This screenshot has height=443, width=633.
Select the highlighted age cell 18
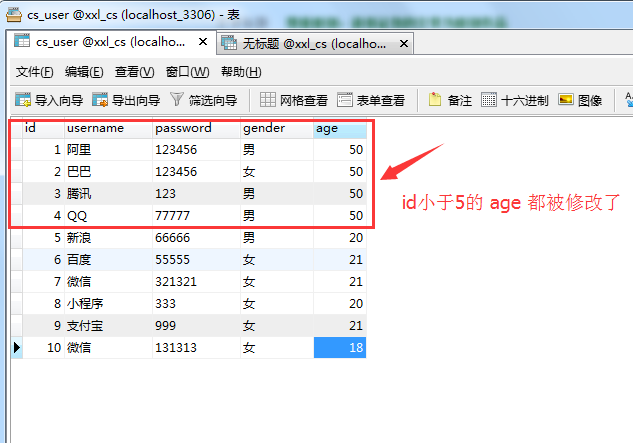point(340,347)
